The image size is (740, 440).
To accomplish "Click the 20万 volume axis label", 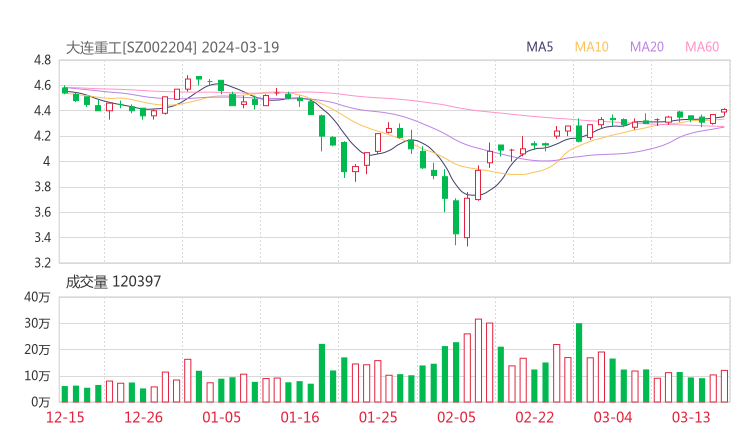I will [x=37, y=350].
